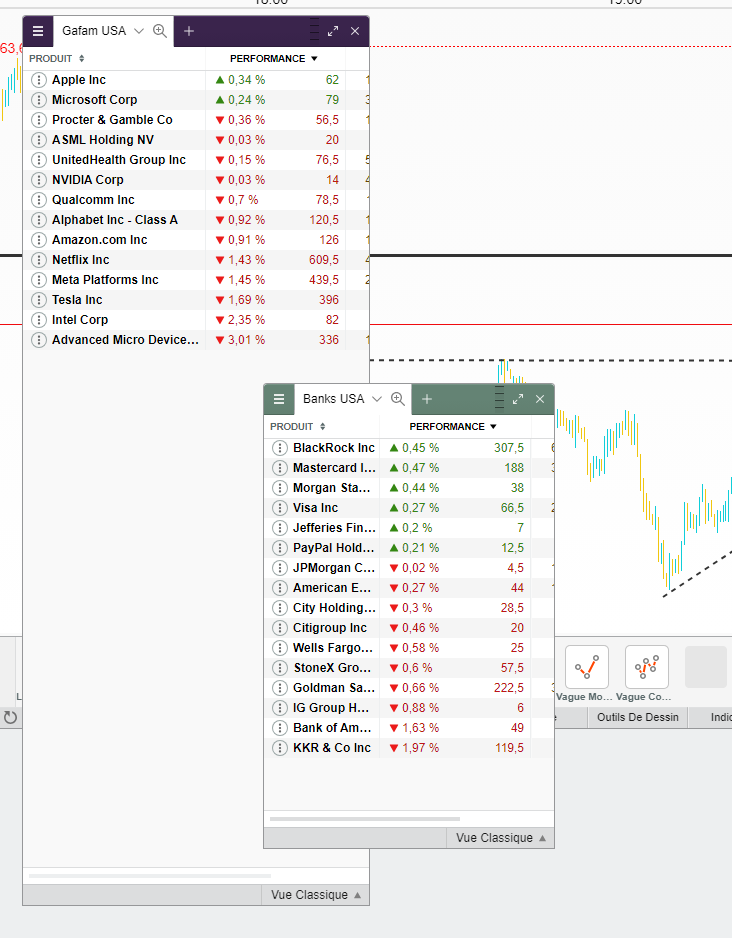
Task: Open the Banks USA list dropdown
Action: [377, 399]
